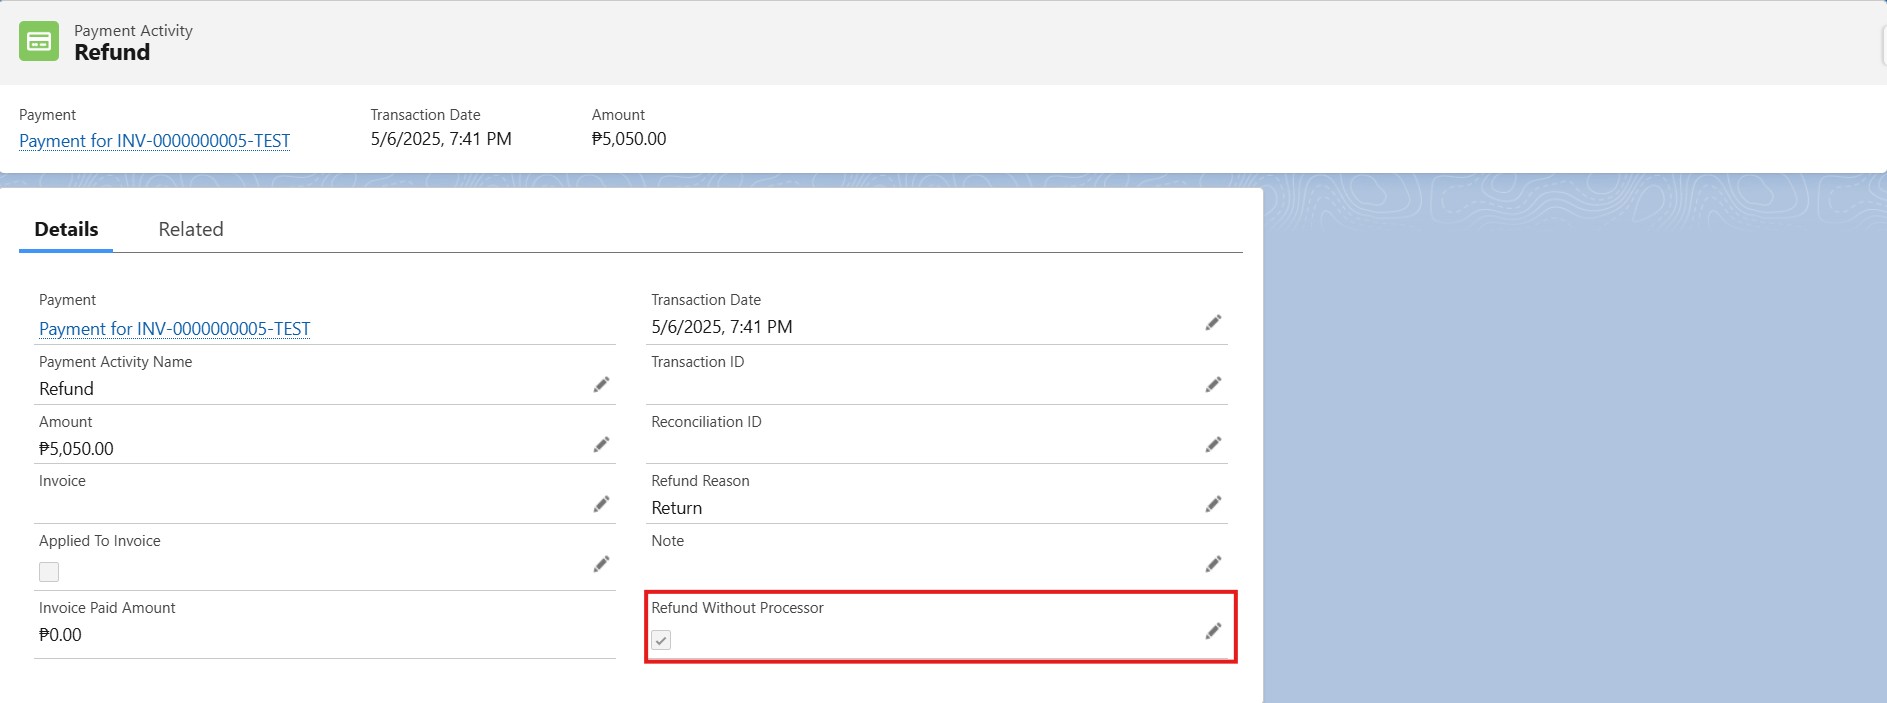Open payment link in the header highlights
The height and width of the screenshot is (703, 1887).
pos(155,141)
